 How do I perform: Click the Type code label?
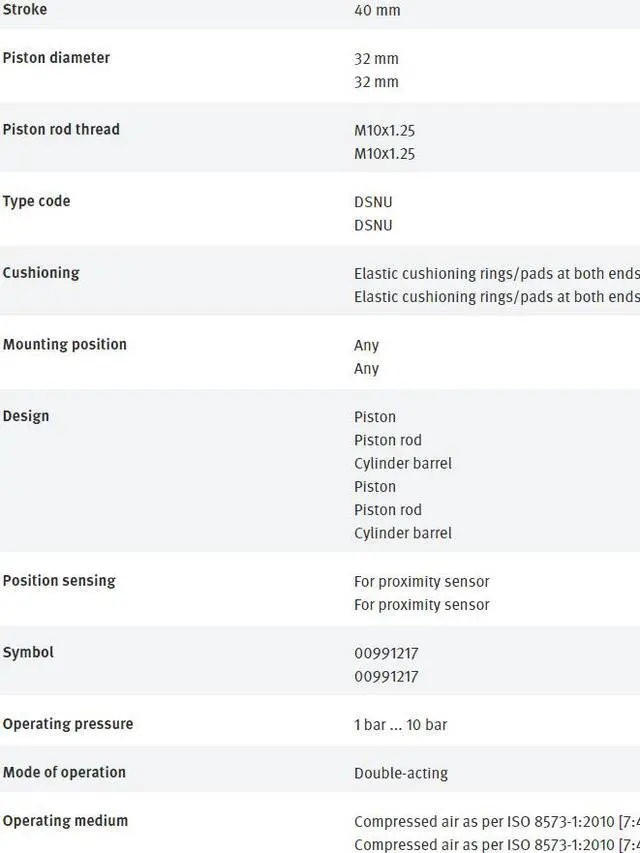pyautogui.click(x=36, y=202)
